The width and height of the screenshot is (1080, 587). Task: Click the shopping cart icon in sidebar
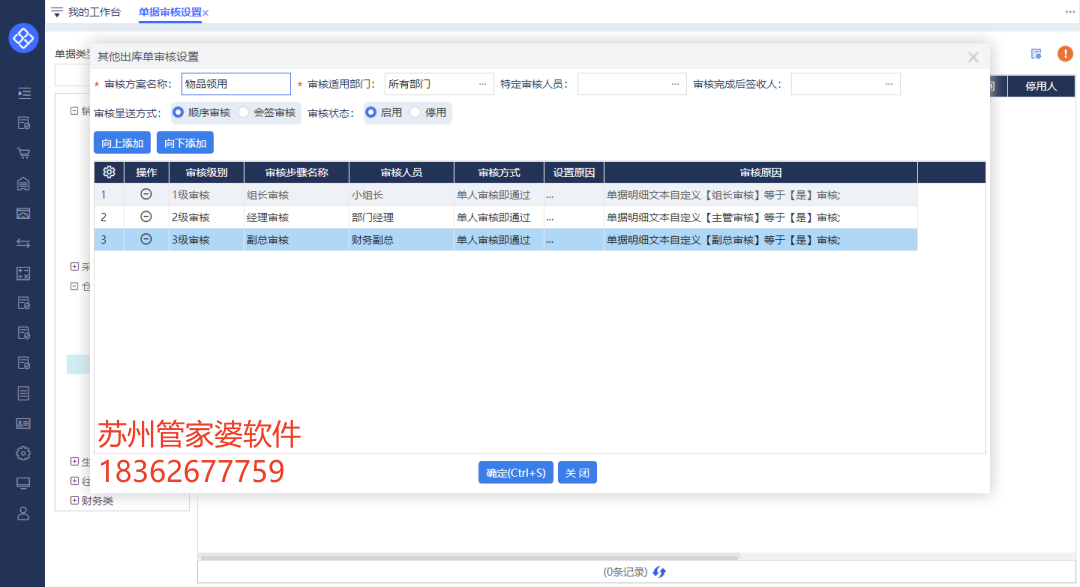click(23, 153)
